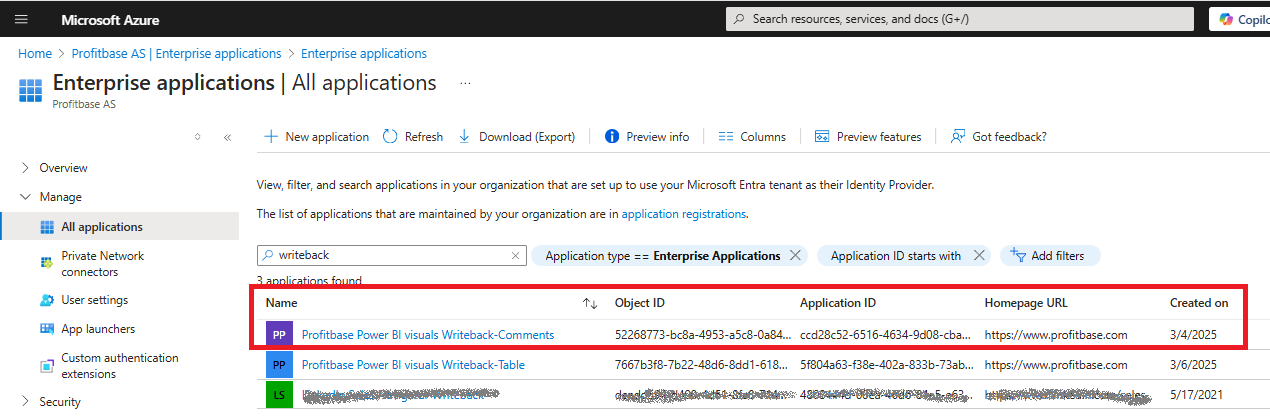
Task: Open the final Enterprise applications breadcrumb
Action: click(x=364, y=53)
